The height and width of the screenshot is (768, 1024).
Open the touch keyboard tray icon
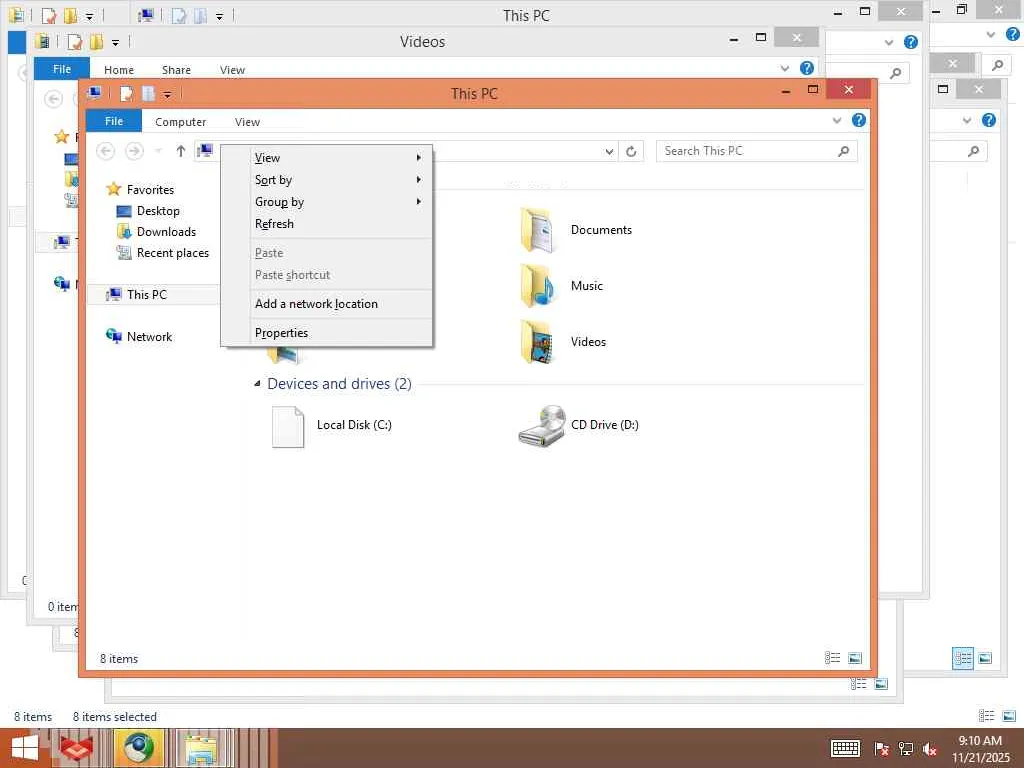pyautogui.click(x=845, y=748)
